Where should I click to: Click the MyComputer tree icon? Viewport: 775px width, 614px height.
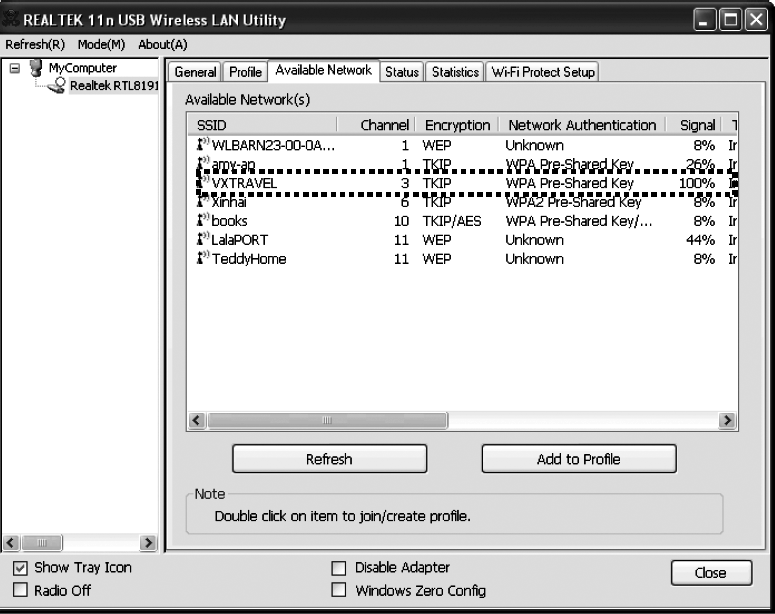pos(36,68)
